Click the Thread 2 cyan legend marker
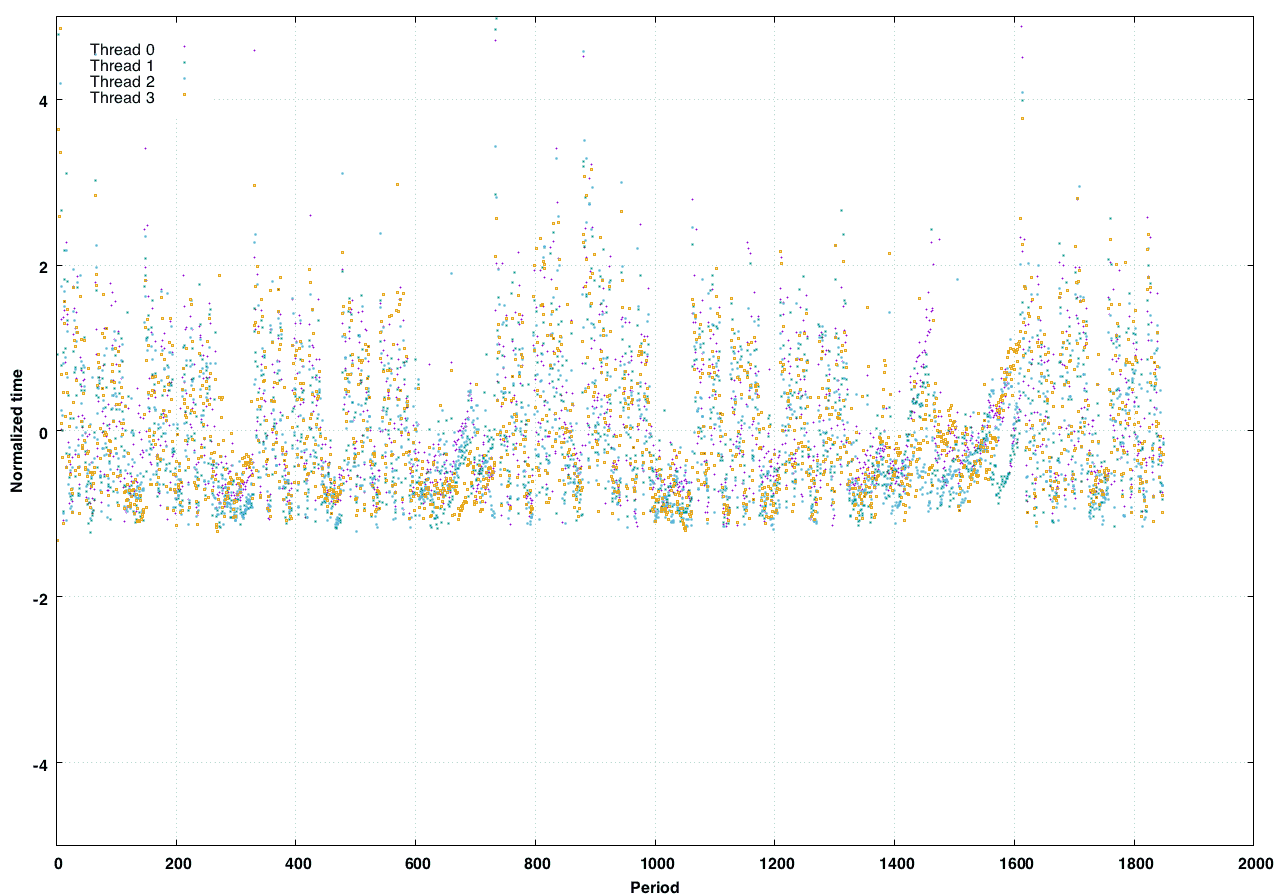The image size is (1280, 896). pos(185,79)
